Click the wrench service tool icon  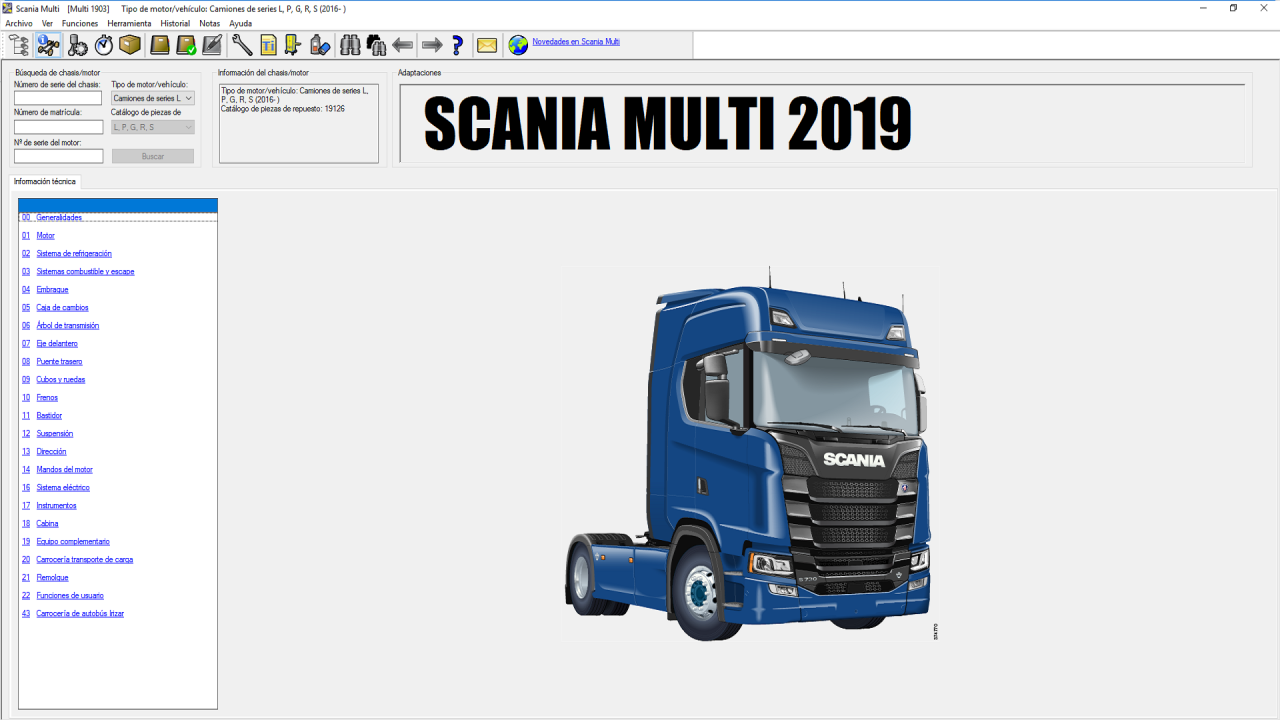click(240, 45)
